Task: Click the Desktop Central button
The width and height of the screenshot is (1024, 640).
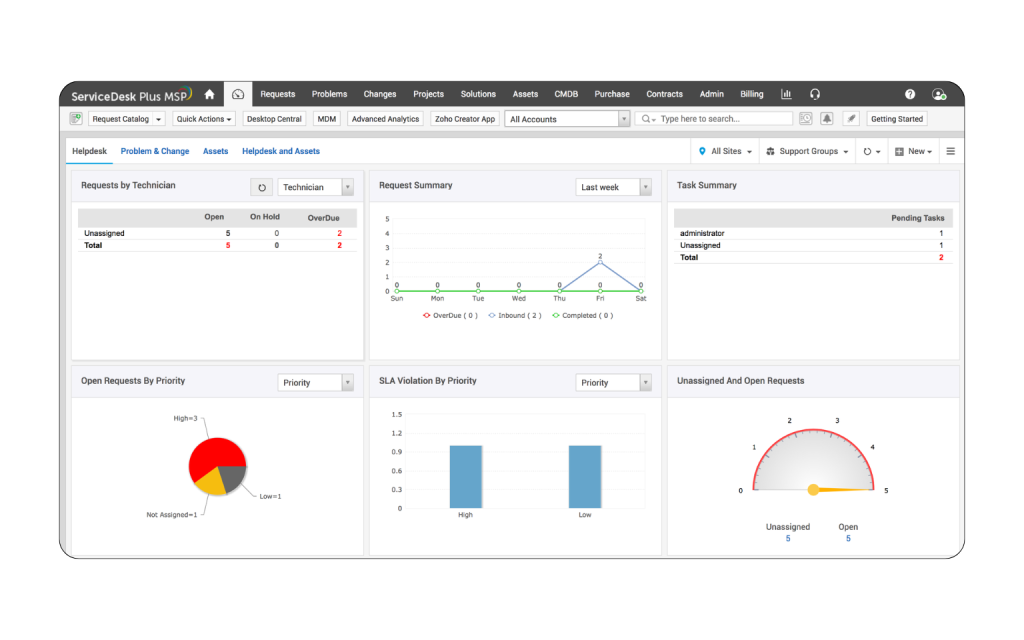Action: click(274, 119)
